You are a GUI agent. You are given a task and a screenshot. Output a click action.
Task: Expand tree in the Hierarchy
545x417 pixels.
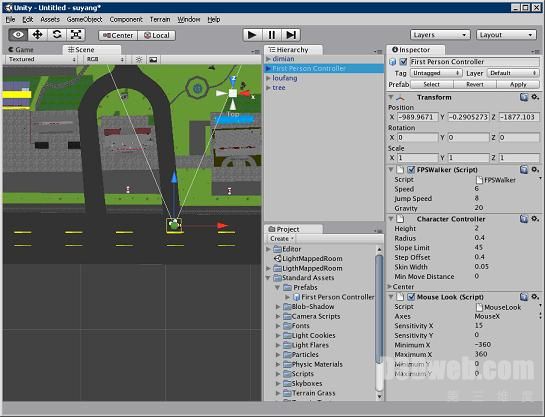click(268, 88)
